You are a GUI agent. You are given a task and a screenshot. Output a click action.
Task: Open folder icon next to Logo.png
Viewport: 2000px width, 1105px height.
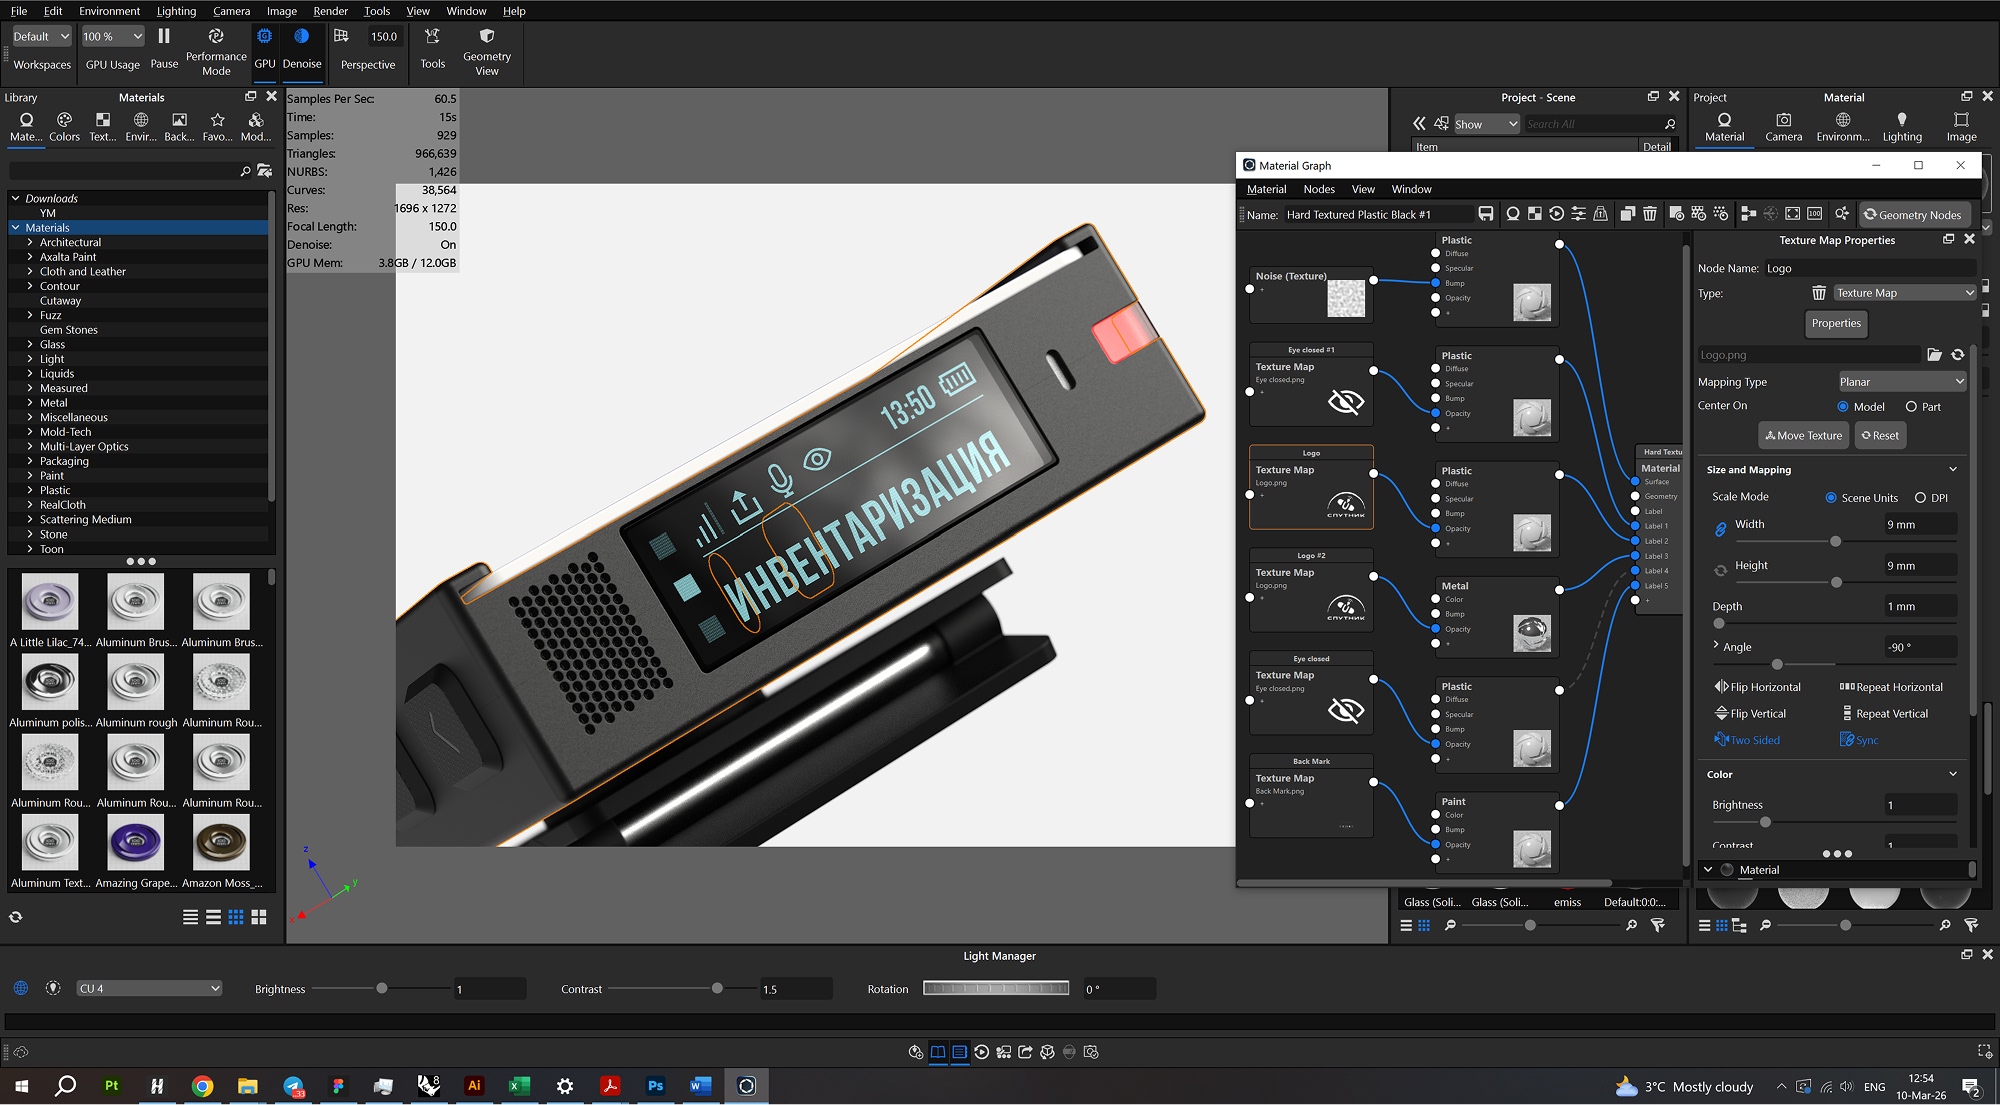(x=1934, y=355)
